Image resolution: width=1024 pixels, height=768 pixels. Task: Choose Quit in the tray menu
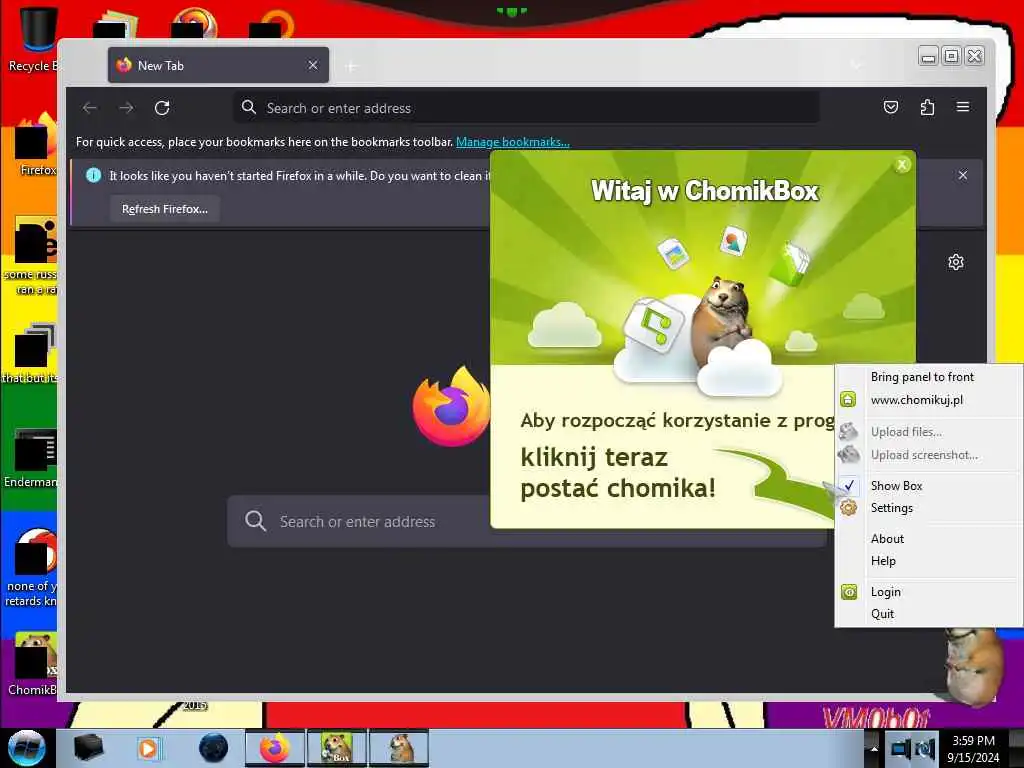pos(882,614)
